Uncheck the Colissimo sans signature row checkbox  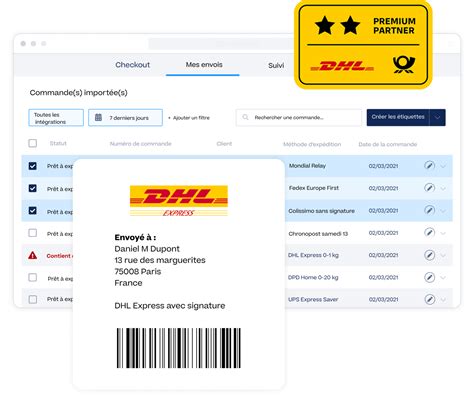(x=33, y=211)
